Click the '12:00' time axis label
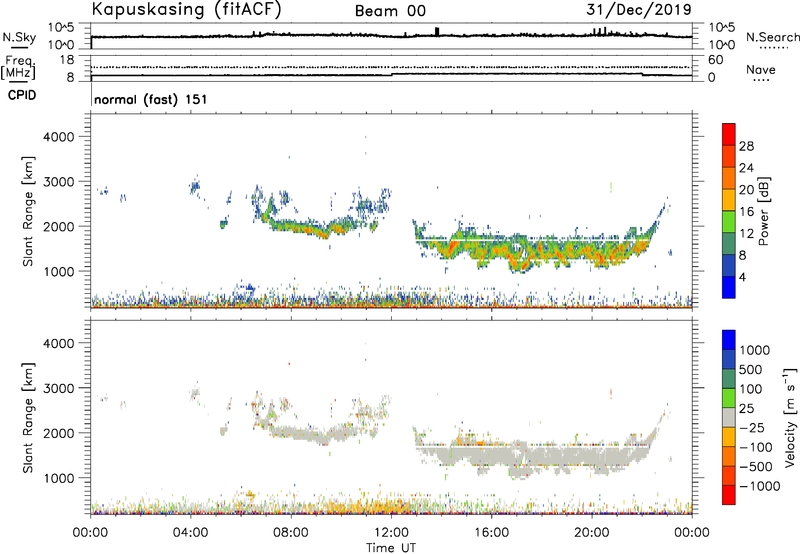The image size is (800, 554). (391, 533)
